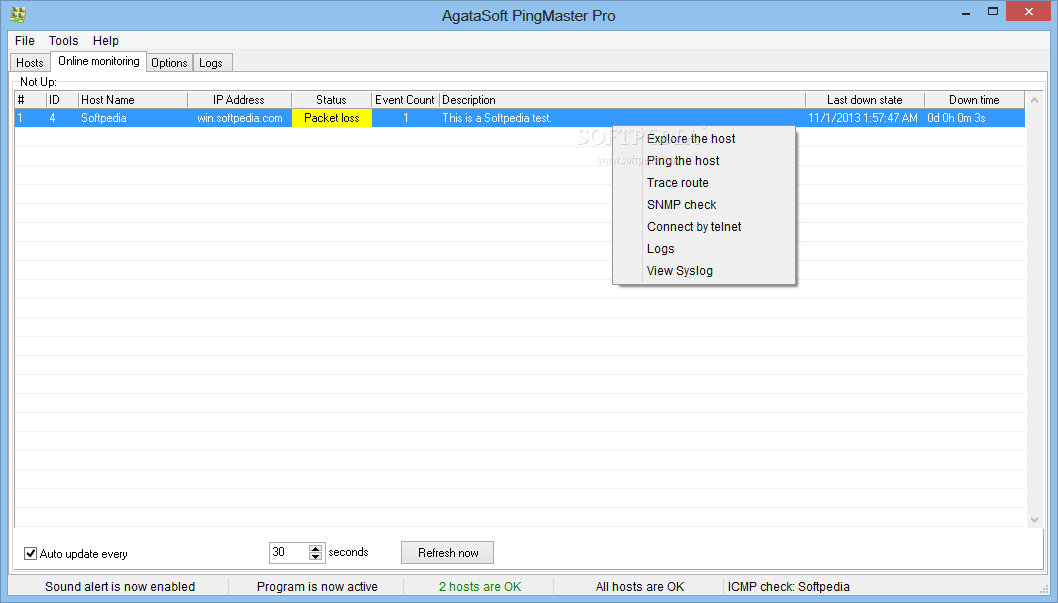Image resolution: width=1058 pixels, height=603 pixels.
Task: Open the Logs tab
Action: (x=211, y=63)
